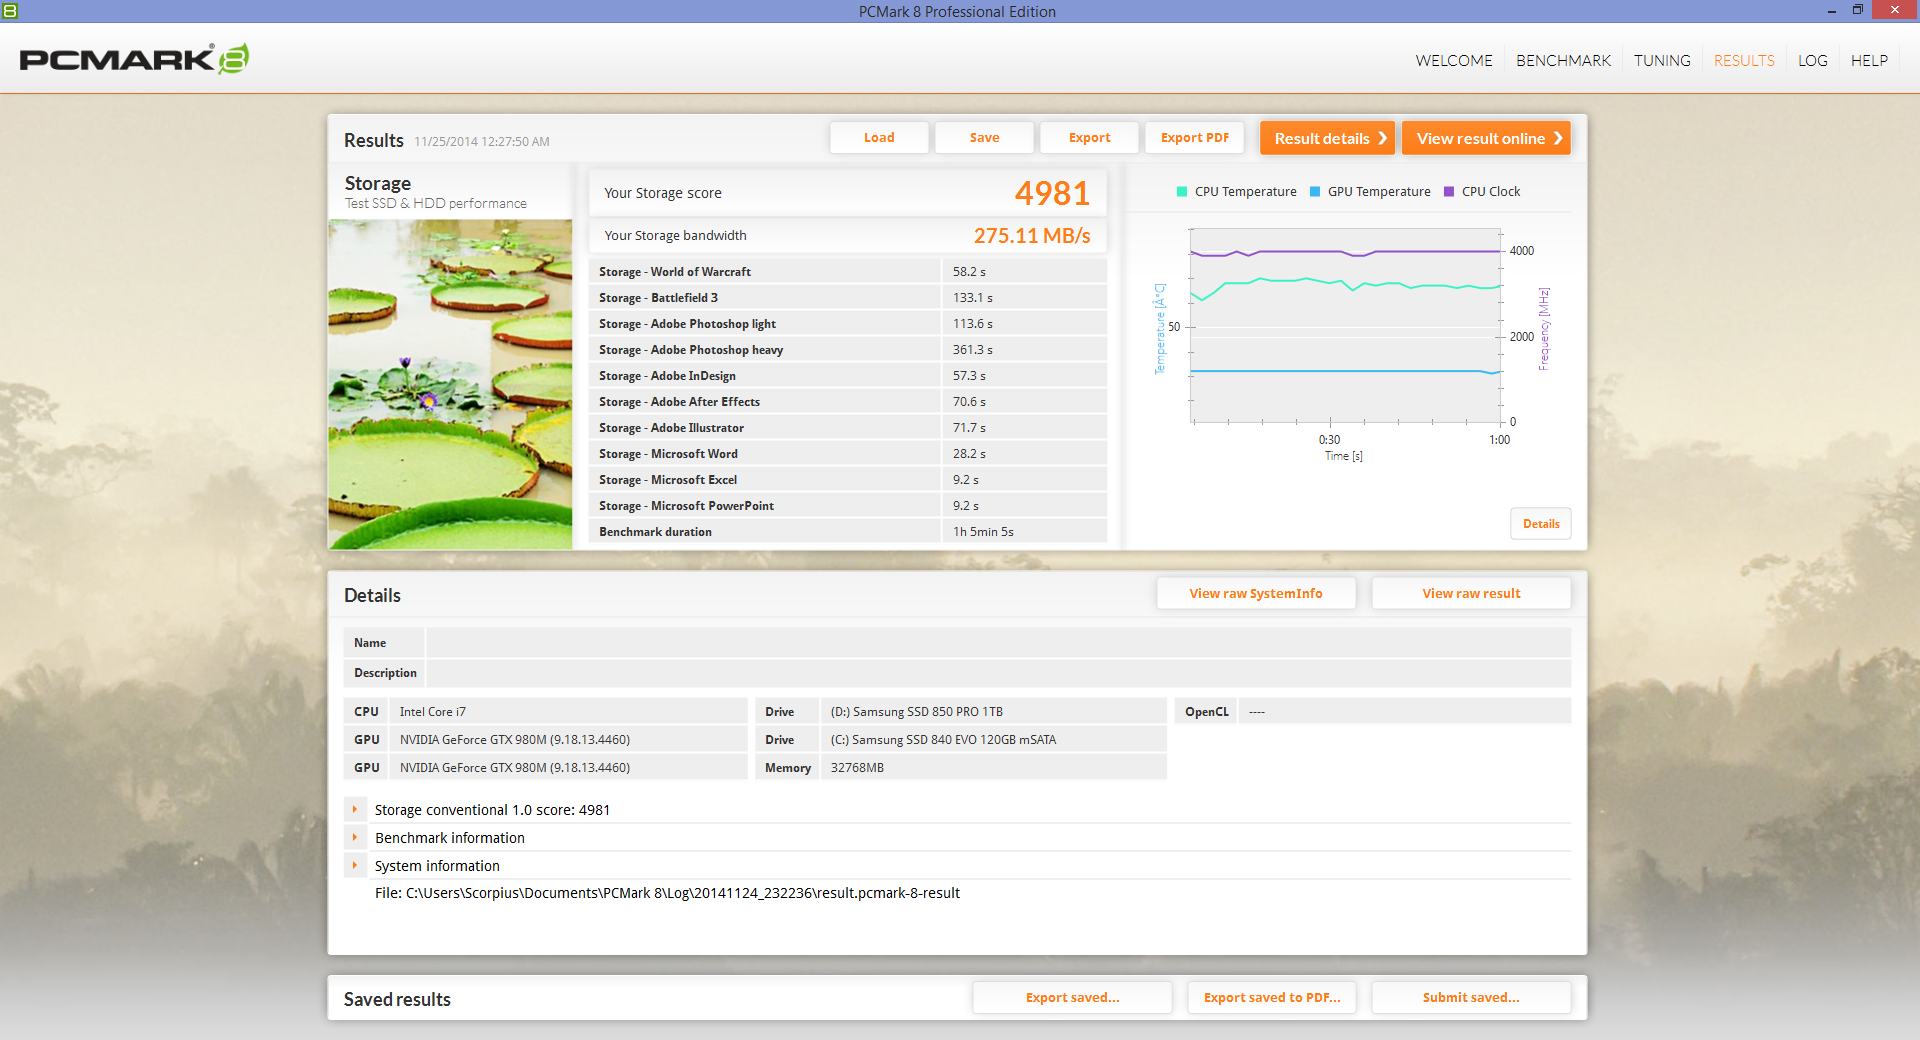Click the Samsung SSD 850 PRO 1TB entry
Image resolution: width=1920 pixels, height=1040 pixels.
(x=993, y=712)
